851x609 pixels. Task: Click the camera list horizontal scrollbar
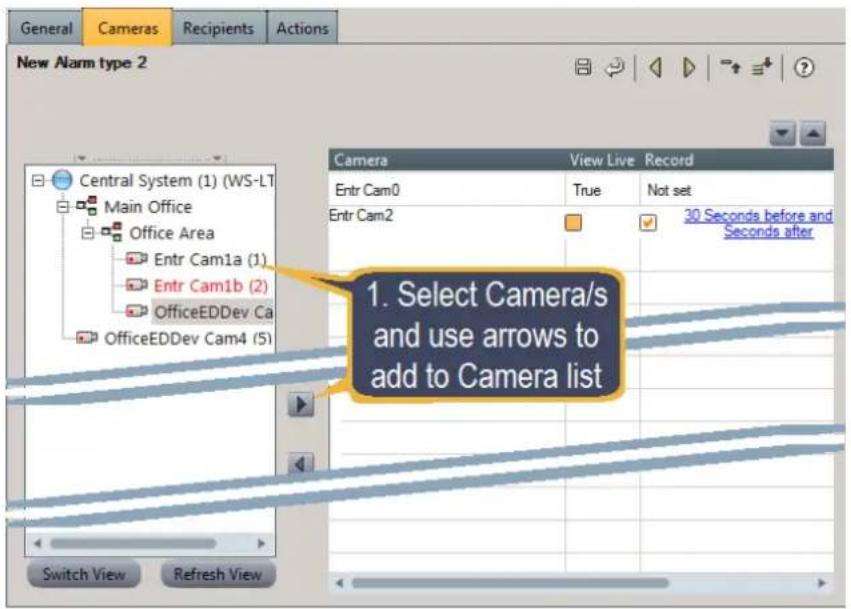point(510,583)
